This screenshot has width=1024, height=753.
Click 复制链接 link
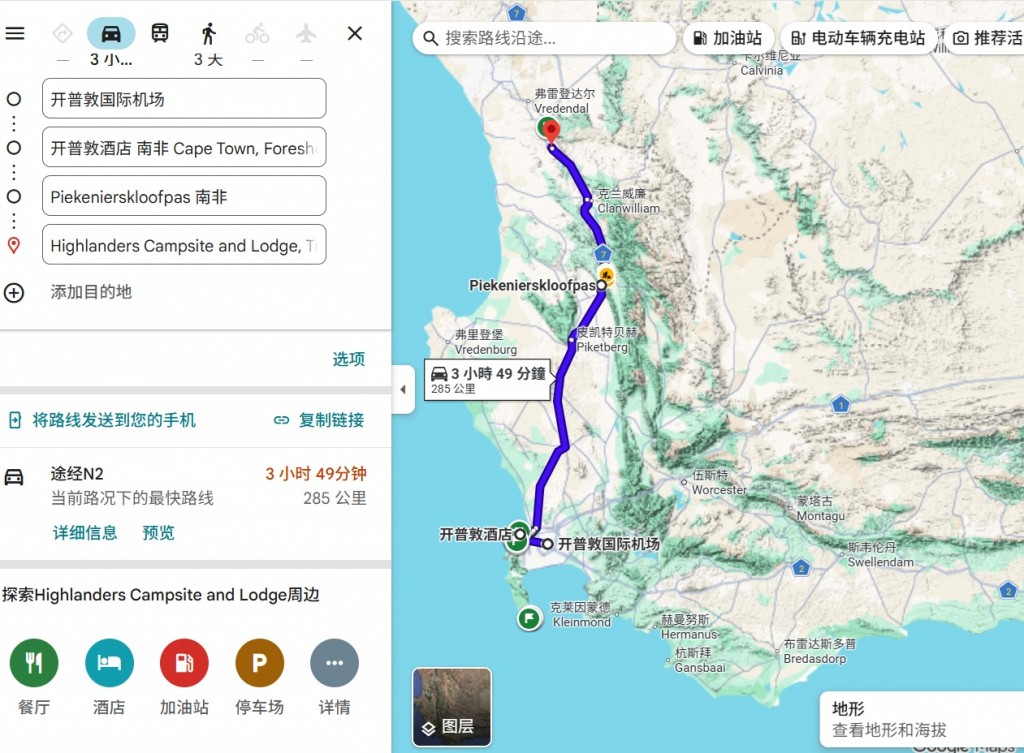point(319,420)
